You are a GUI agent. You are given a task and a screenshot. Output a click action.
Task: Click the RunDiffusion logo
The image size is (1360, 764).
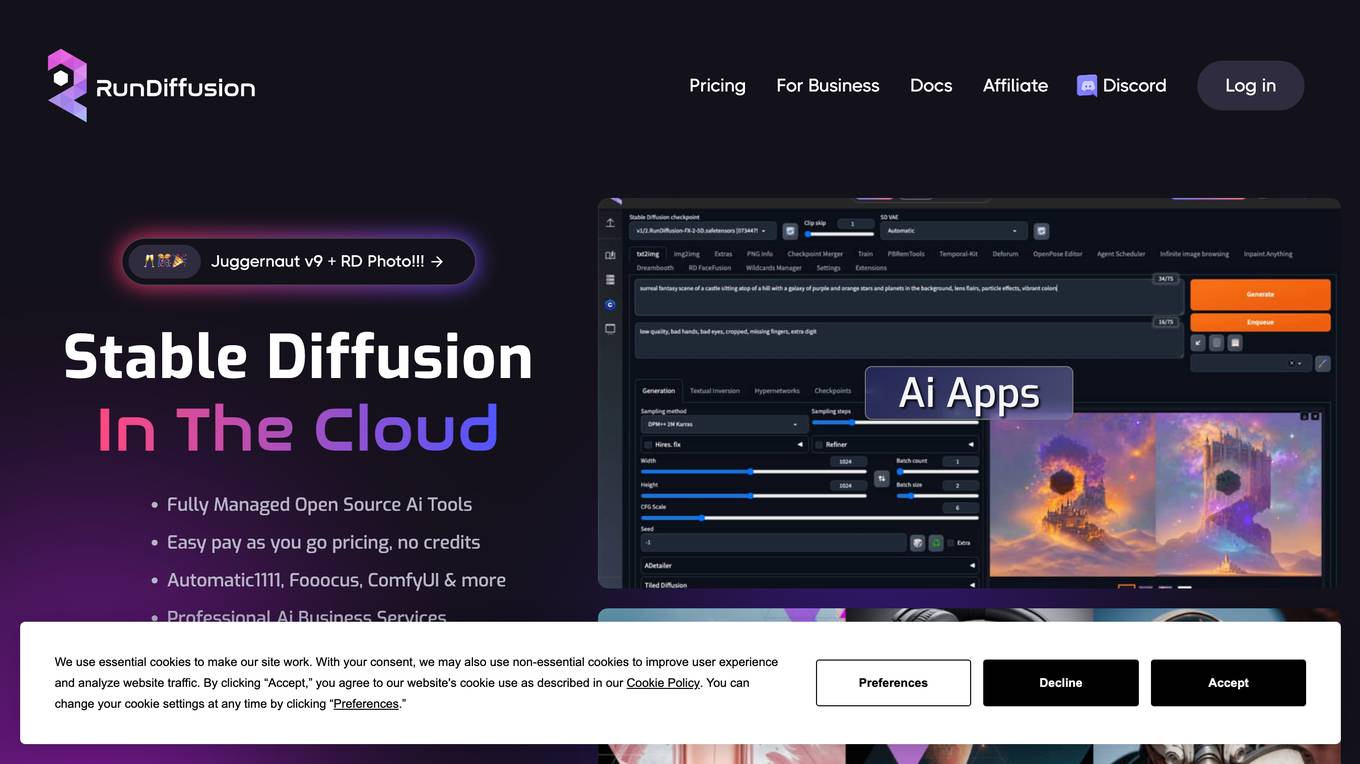tap(151, 86)
